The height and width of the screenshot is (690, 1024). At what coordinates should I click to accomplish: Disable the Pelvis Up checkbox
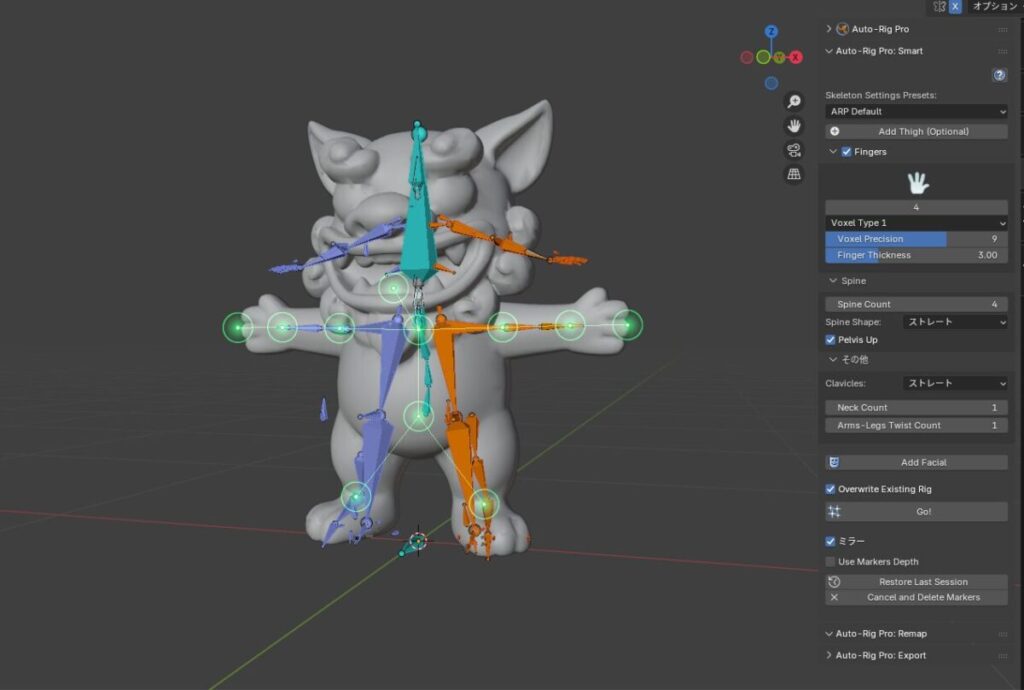(831, 340)
